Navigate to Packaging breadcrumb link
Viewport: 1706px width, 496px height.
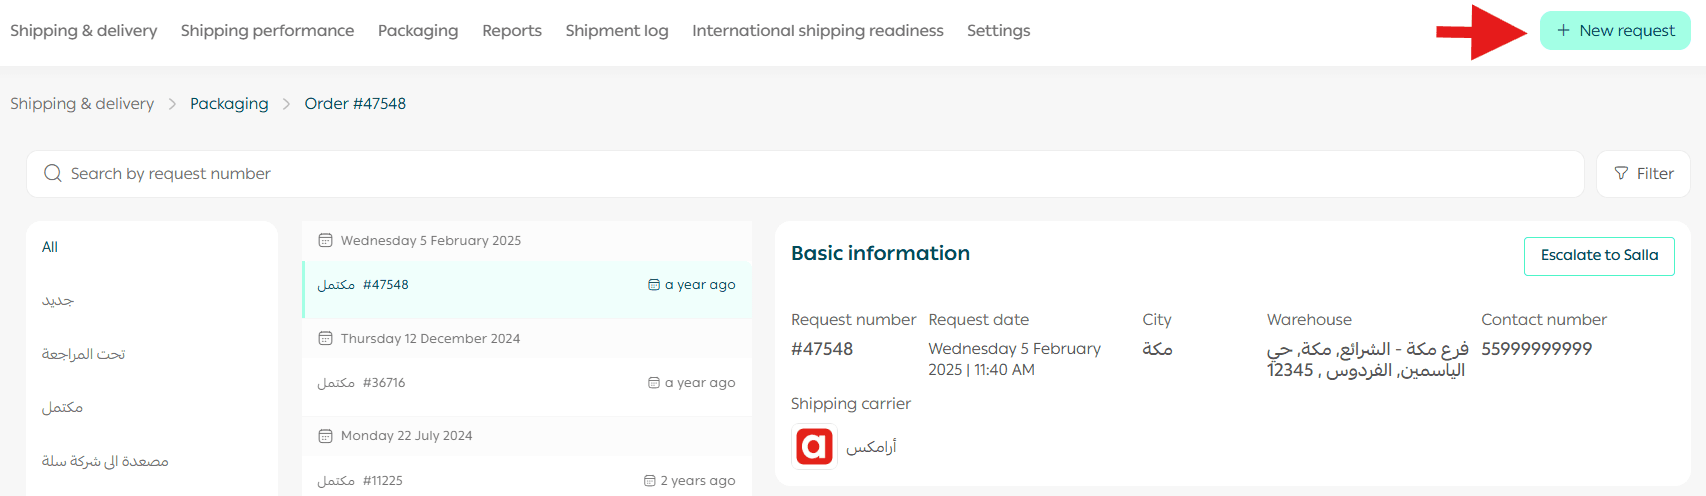coord(229,104)
